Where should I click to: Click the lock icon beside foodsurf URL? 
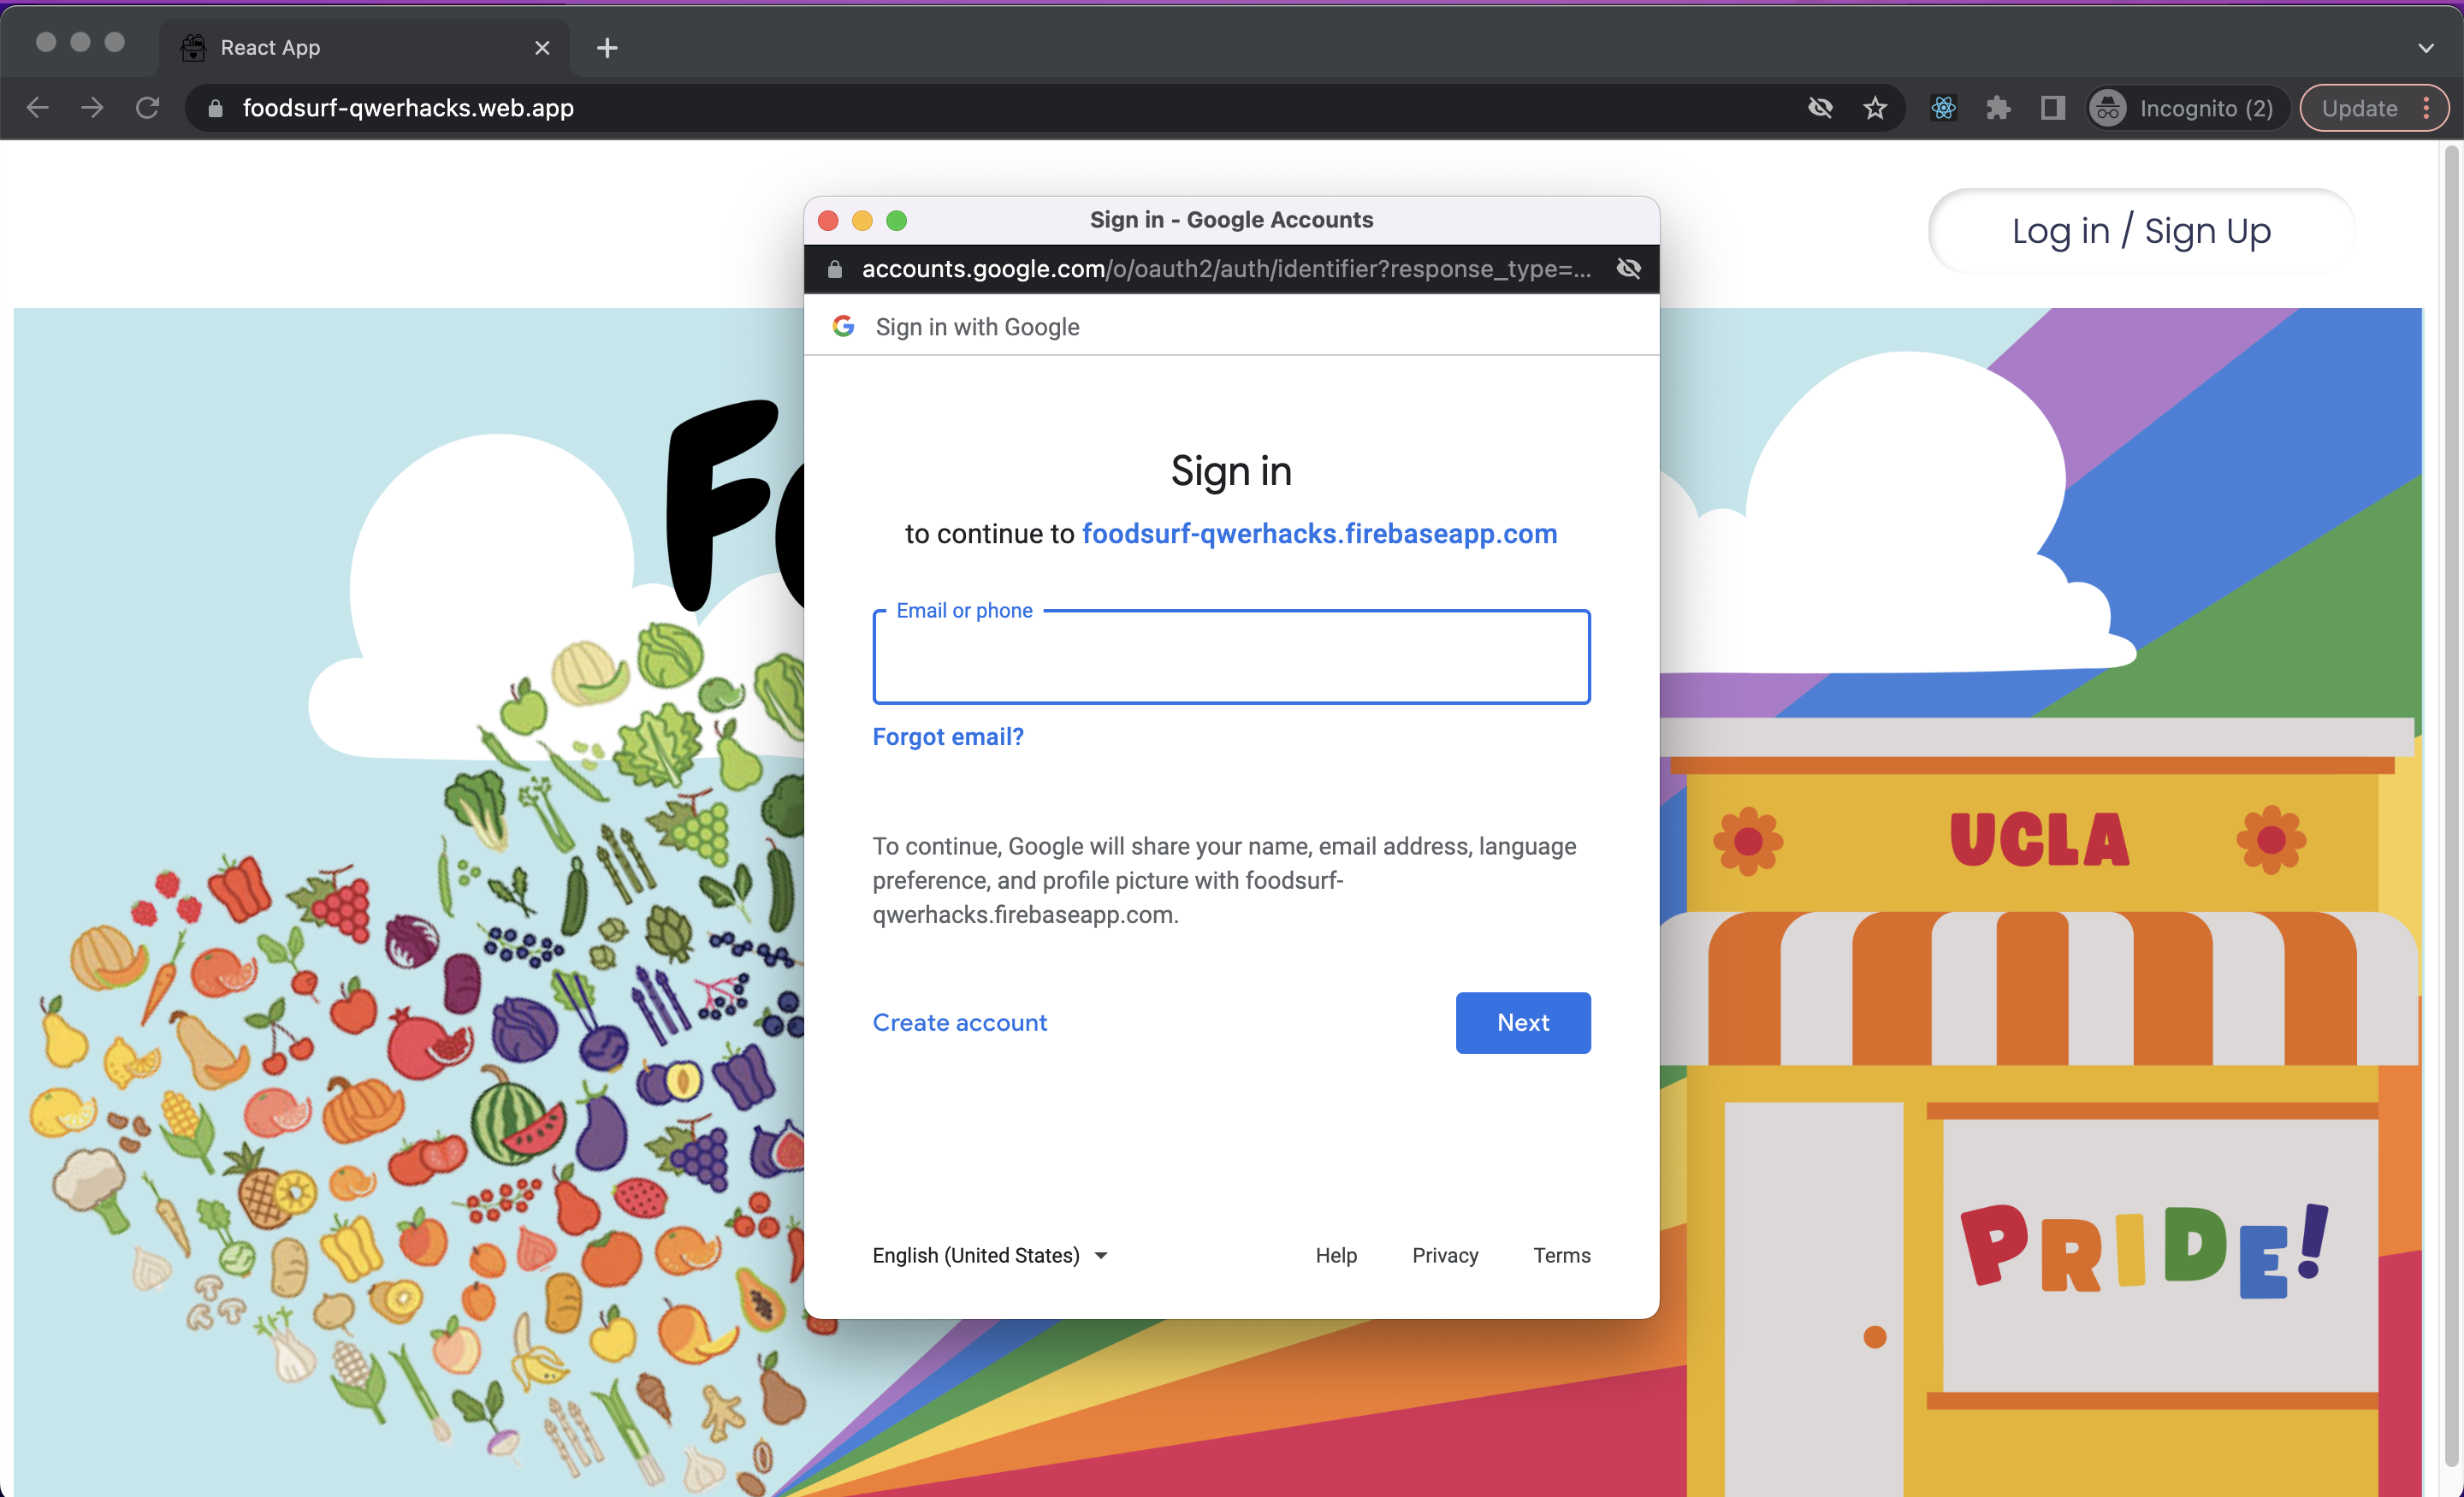[215, 108]
